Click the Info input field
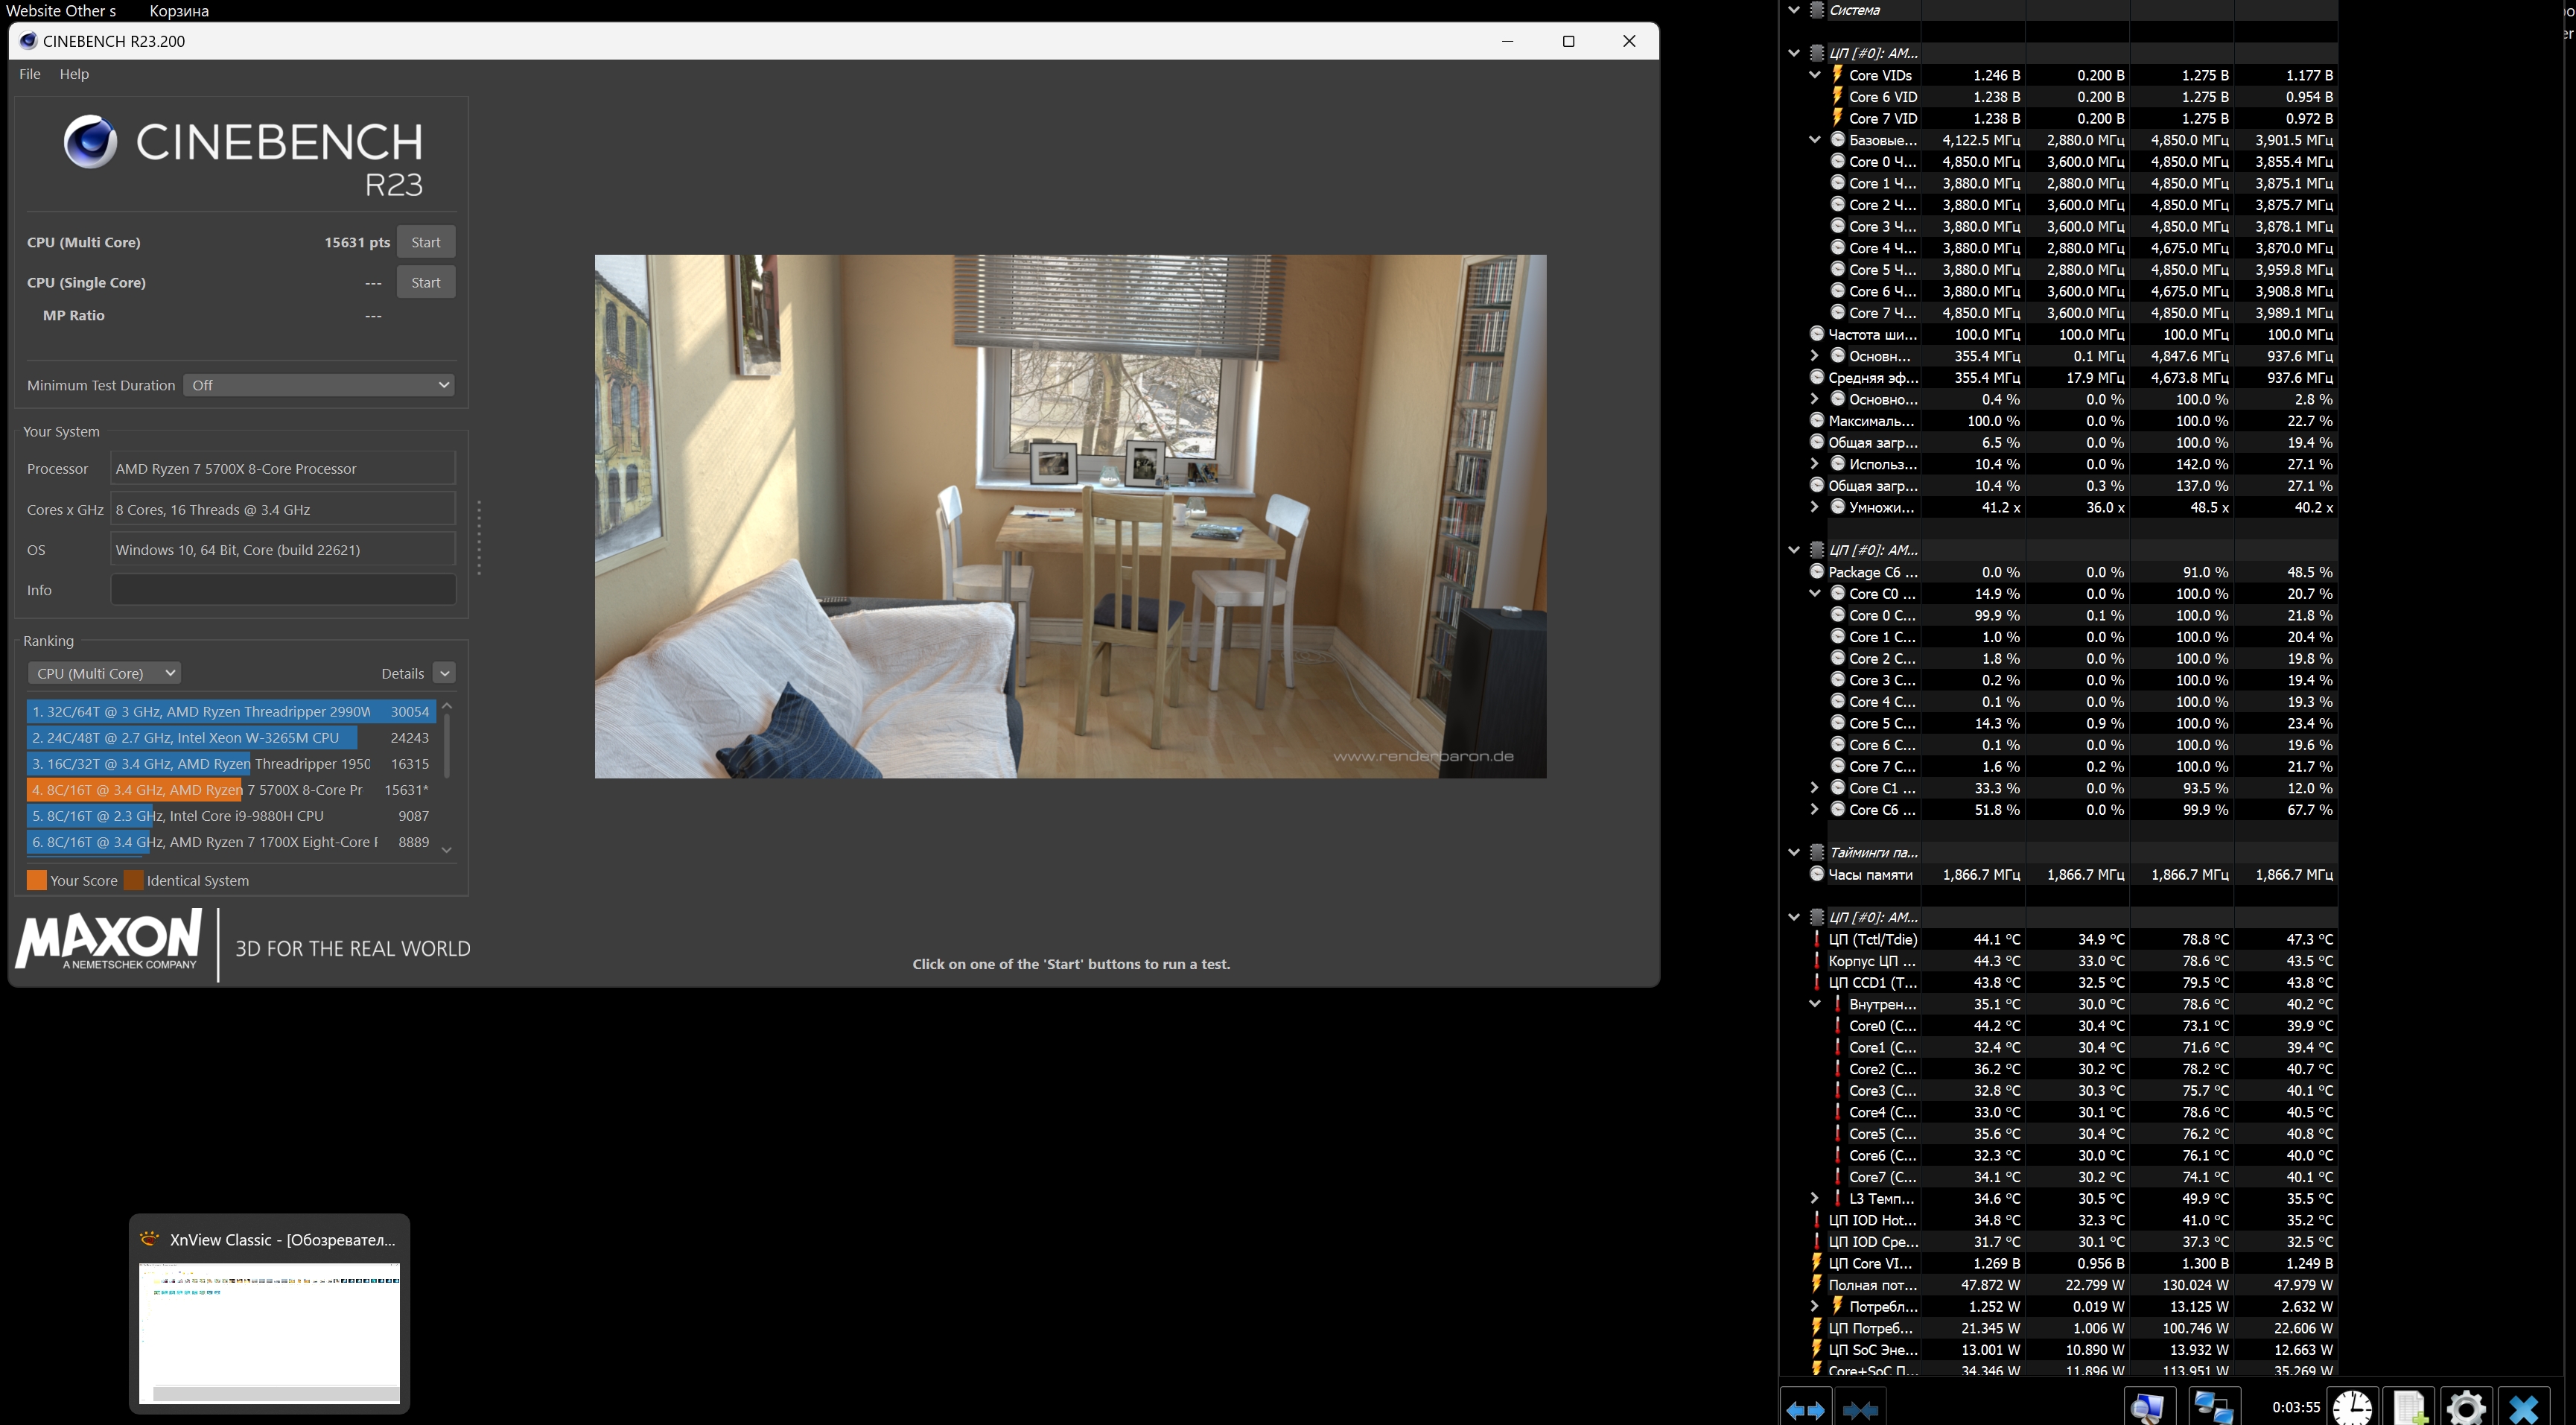Viewport: 2576px width, 1425px height. 283,590
